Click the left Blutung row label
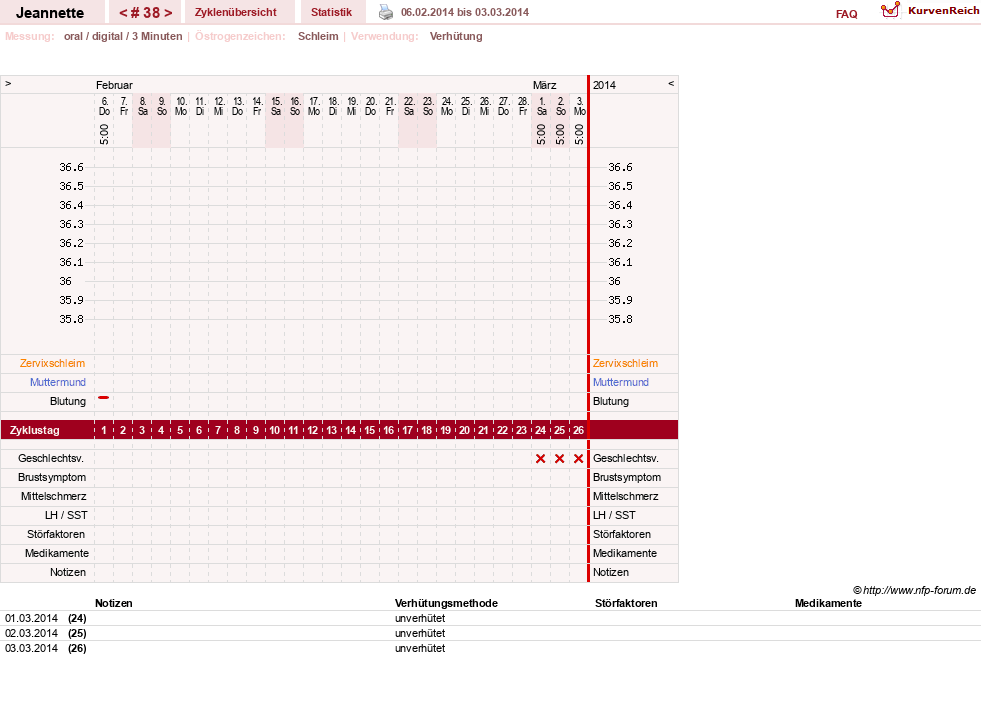Image resolution: width=981 pixels, height=702 pixels. click(x=68, y=402)
